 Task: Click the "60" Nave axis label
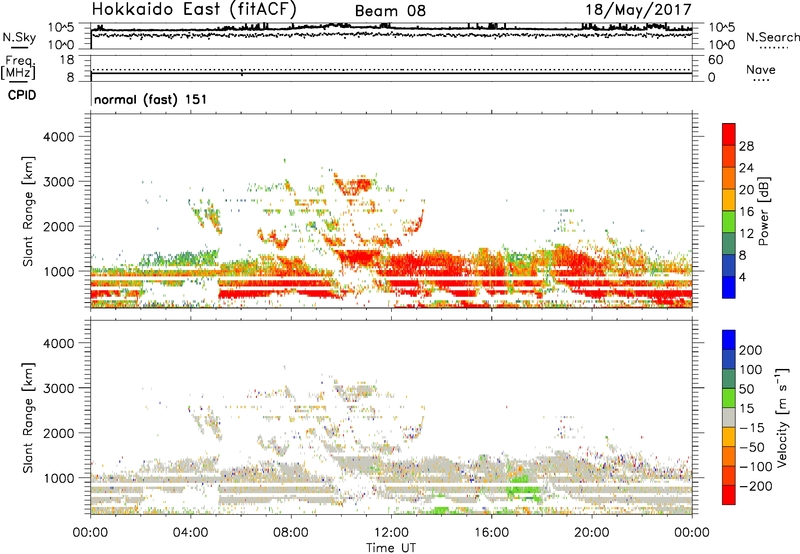(x=716, y=60)
